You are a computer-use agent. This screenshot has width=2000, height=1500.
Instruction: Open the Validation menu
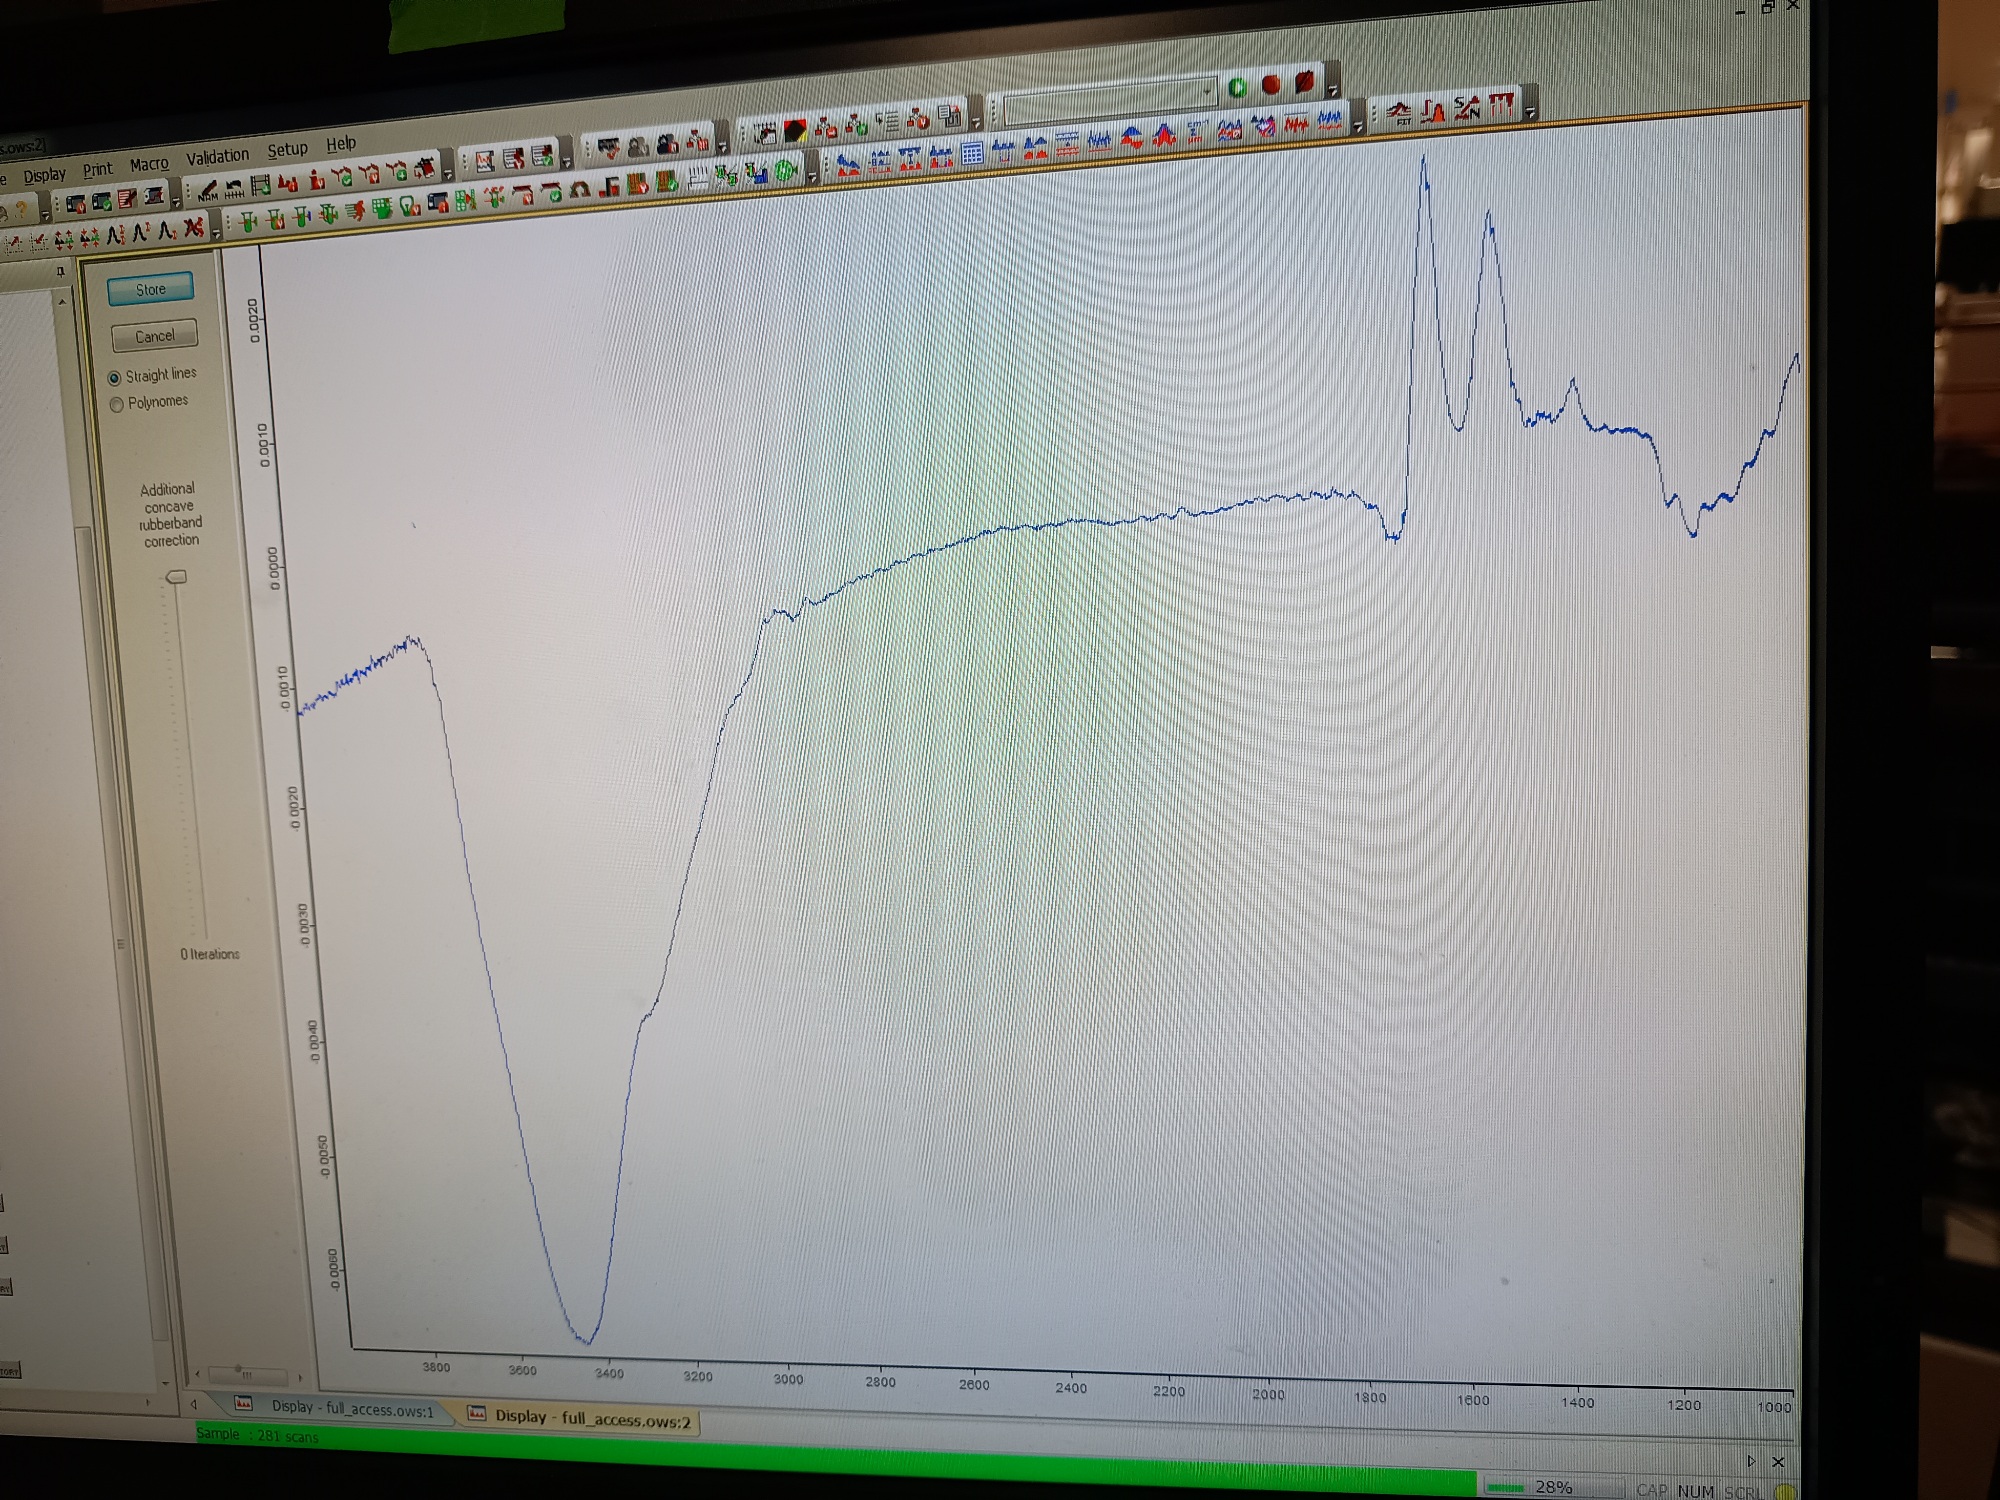pos(217,156)
